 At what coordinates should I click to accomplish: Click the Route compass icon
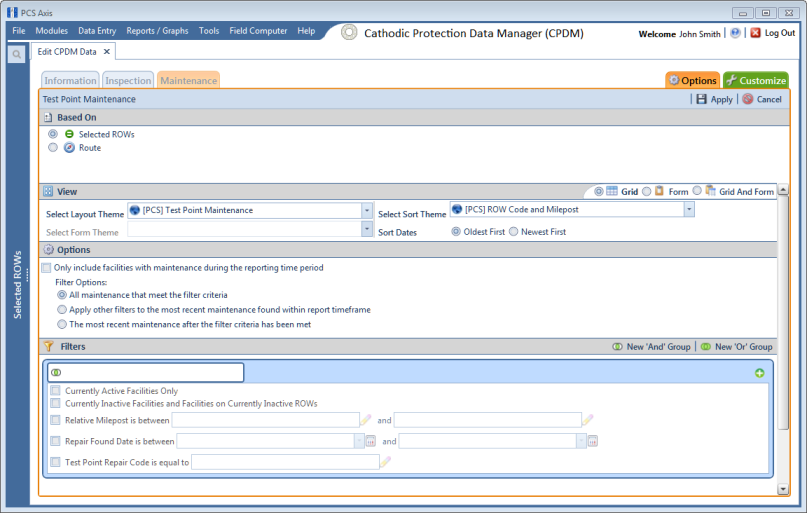(x=69, y=148)
